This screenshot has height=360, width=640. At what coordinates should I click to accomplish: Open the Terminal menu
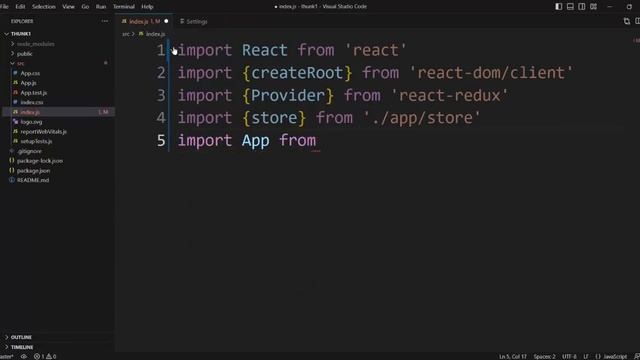(124, 7)
